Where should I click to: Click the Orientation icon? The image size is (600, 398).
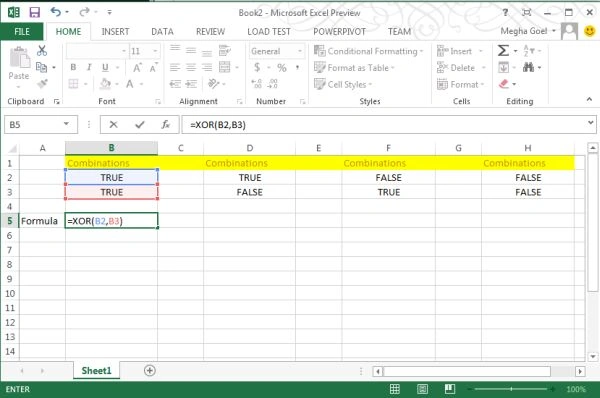(214, 83)
